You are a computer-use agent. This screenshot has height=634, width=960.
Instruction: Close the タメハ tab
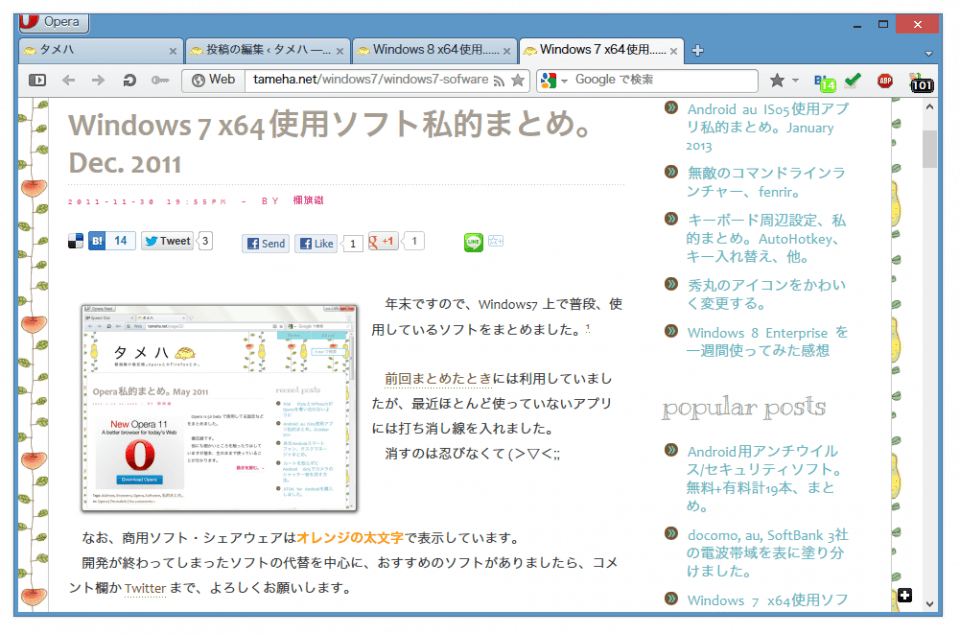point(173,51)
